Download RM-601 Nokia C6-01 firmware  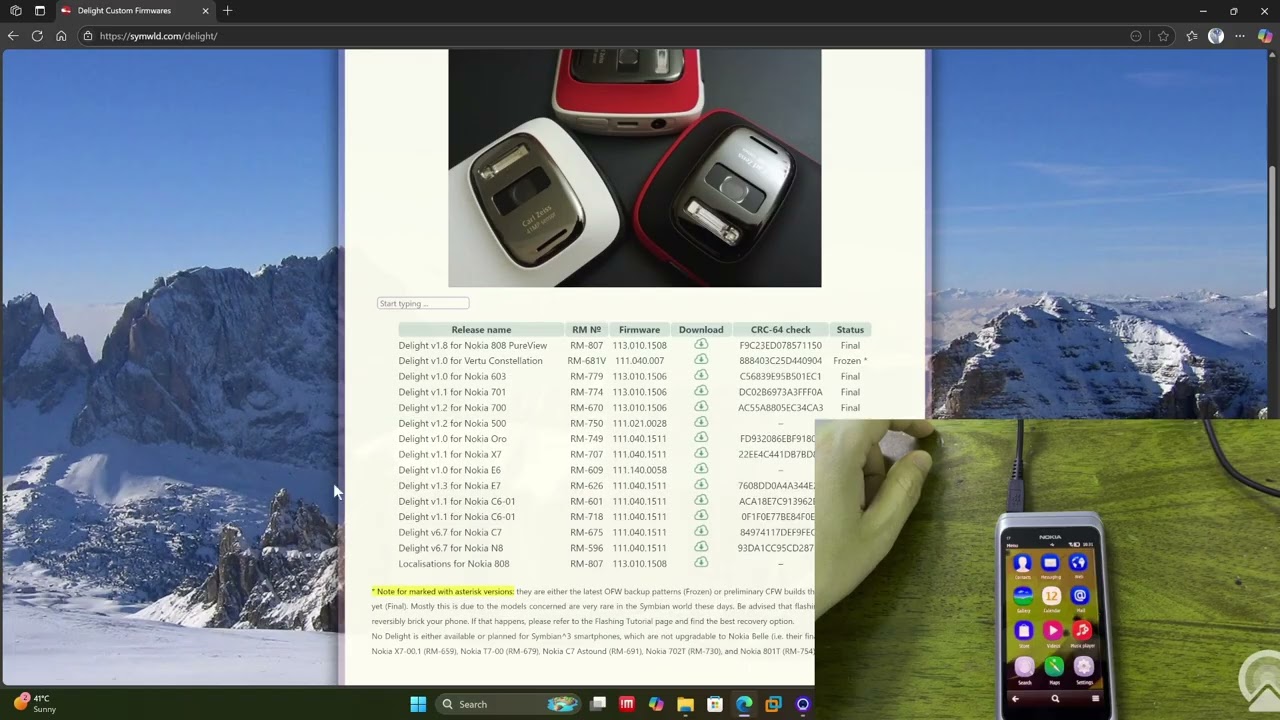click(x=701, y=501)
